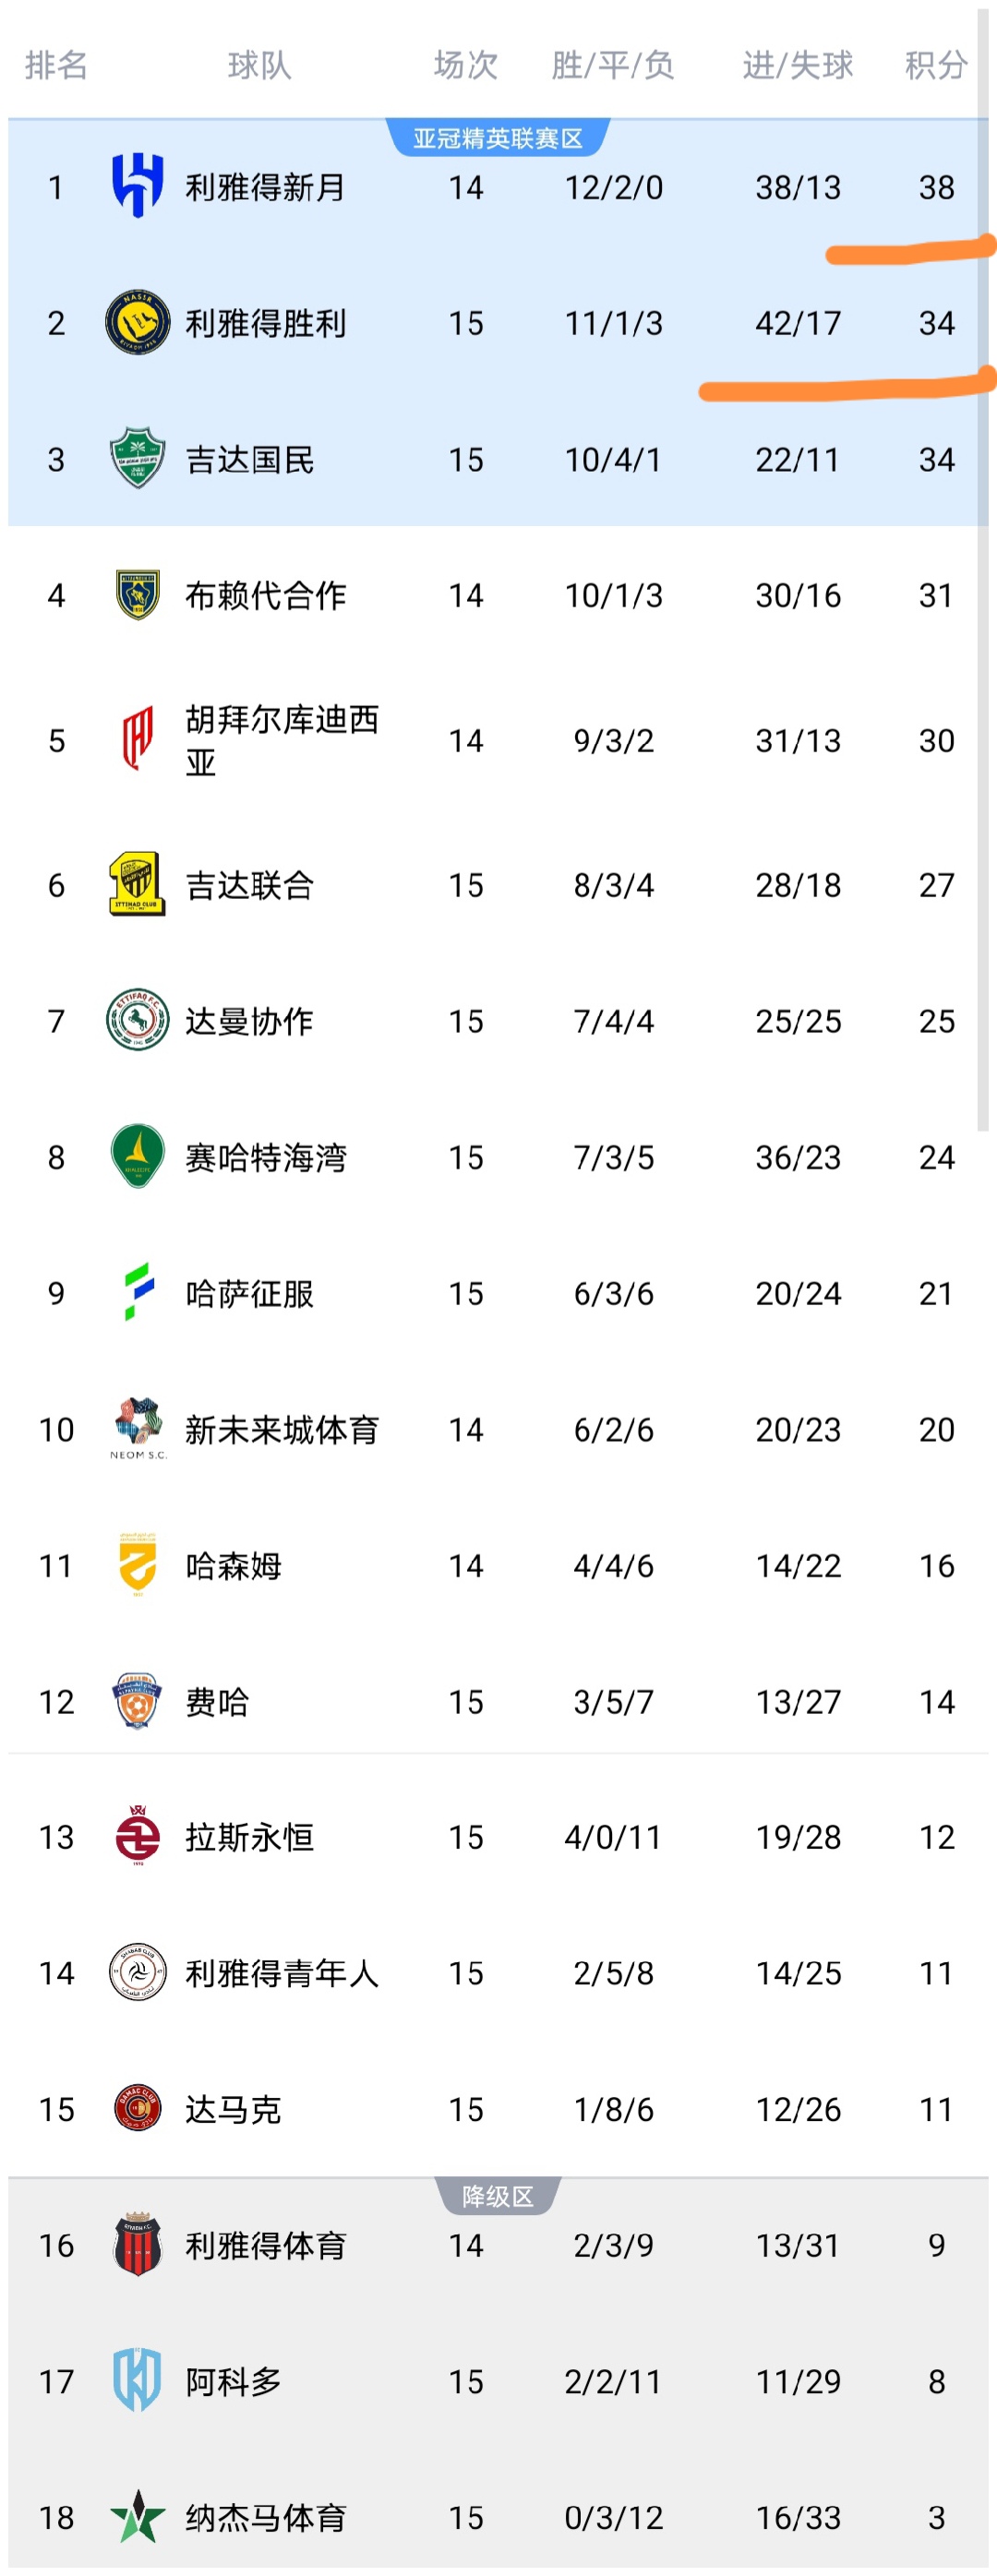Click the 亚冠精英联赛区 zone label
This screenshot has width=997, height=2576.
point(497,138)
